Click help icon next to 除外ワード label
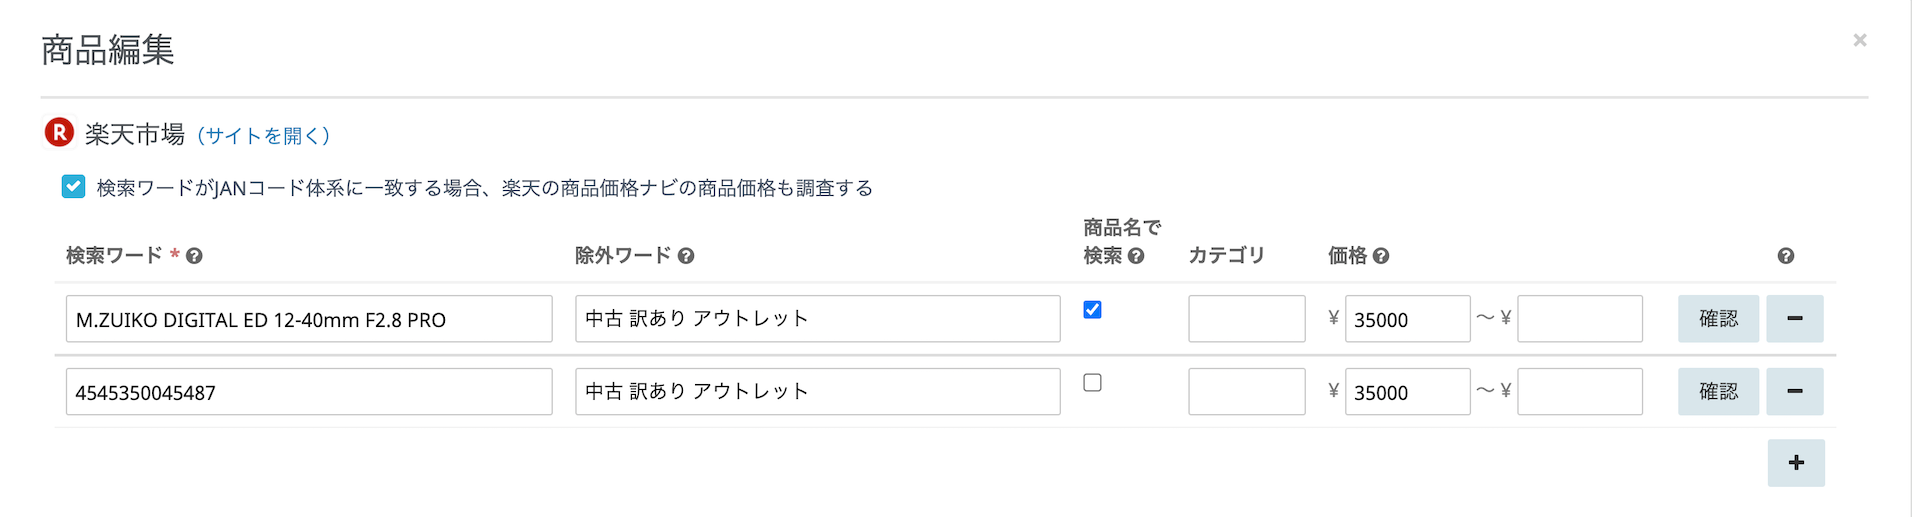Viewport: 1912px width, 517px height. 686,256
